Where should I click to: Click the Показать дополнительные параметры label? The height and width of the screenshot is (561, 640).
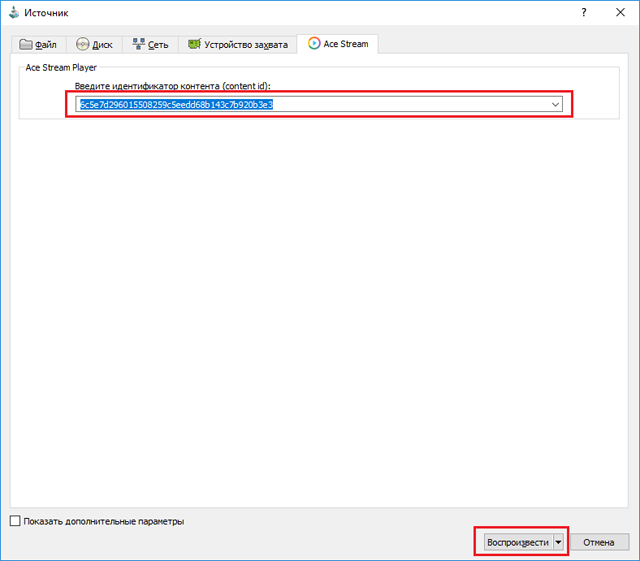tap(104, 521)
